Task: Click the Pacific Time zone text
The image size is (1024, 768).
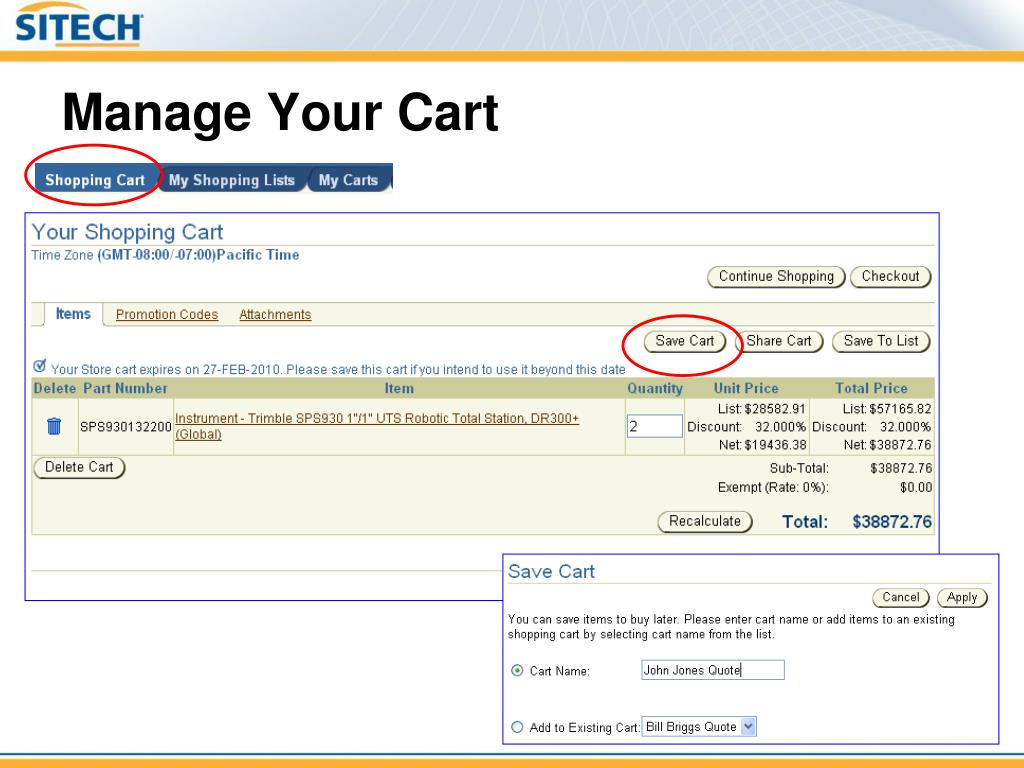Action: click(x=199, y=255)
